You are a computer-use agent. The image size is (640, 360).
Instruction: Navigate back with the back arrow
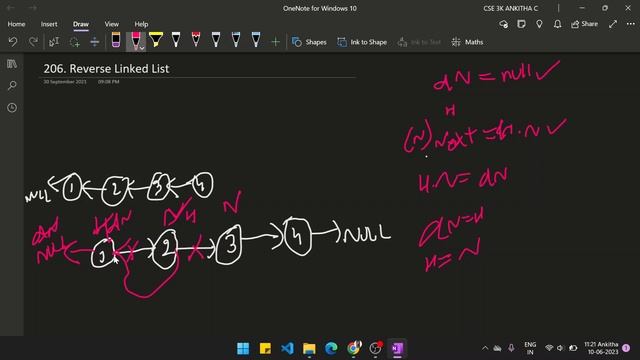10,8
